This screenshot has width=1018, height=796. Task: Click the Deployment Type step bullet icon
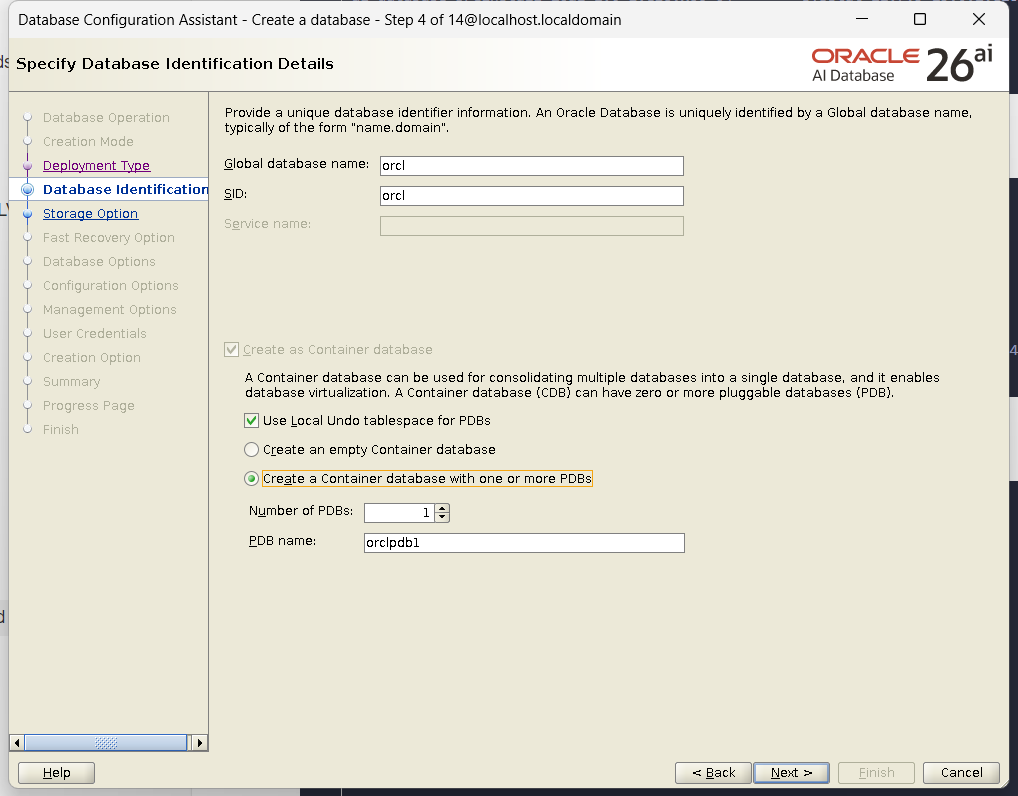(27, 166)
